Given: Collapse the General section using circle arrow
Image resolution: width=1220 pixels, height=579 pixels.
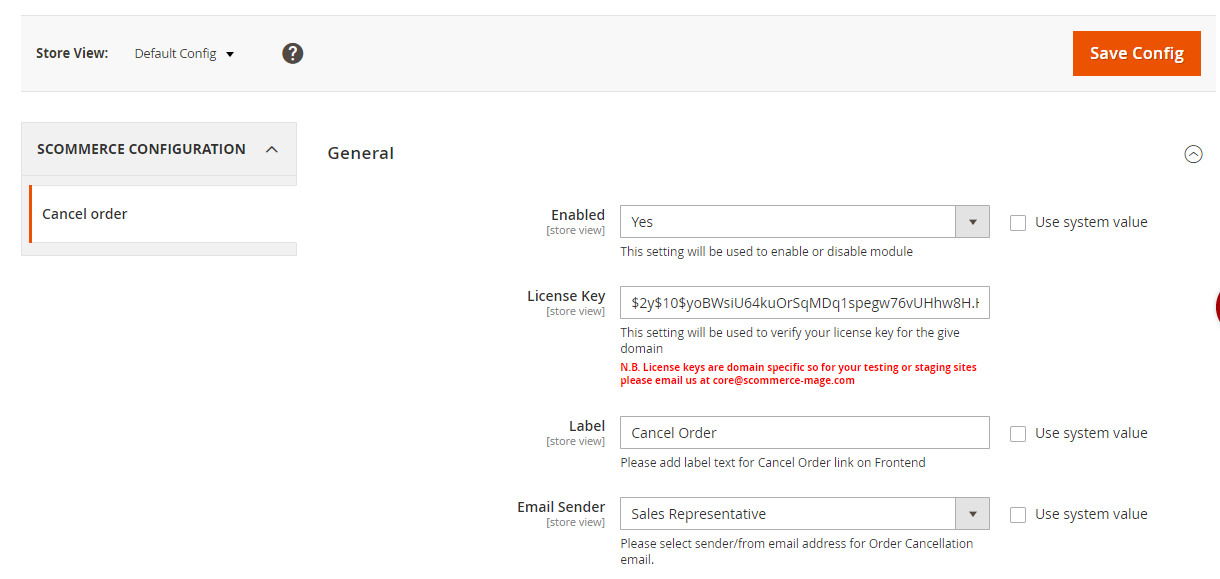Looking at the screenshot, I should [x=1193, y=154].
